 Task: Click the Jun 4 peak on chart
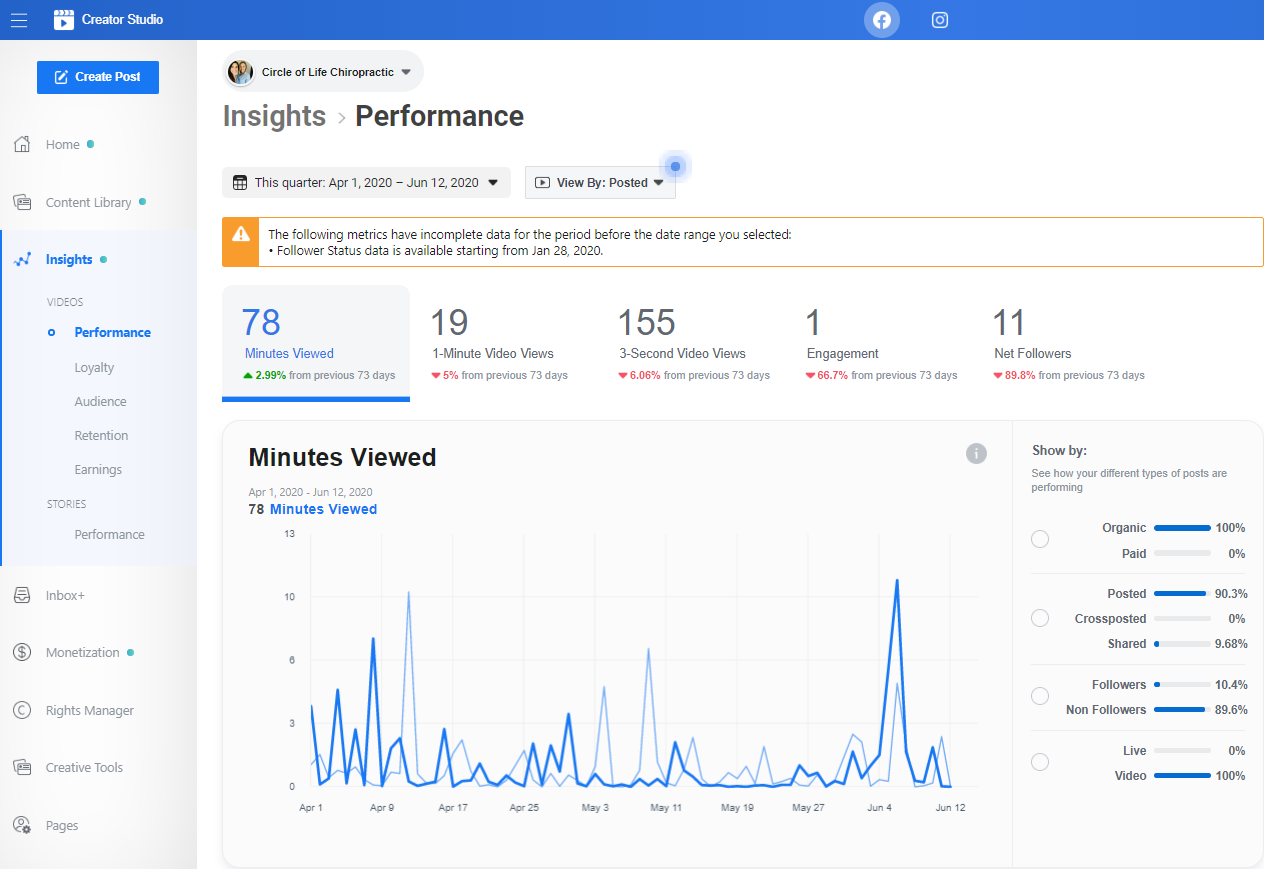coord(896,580)
